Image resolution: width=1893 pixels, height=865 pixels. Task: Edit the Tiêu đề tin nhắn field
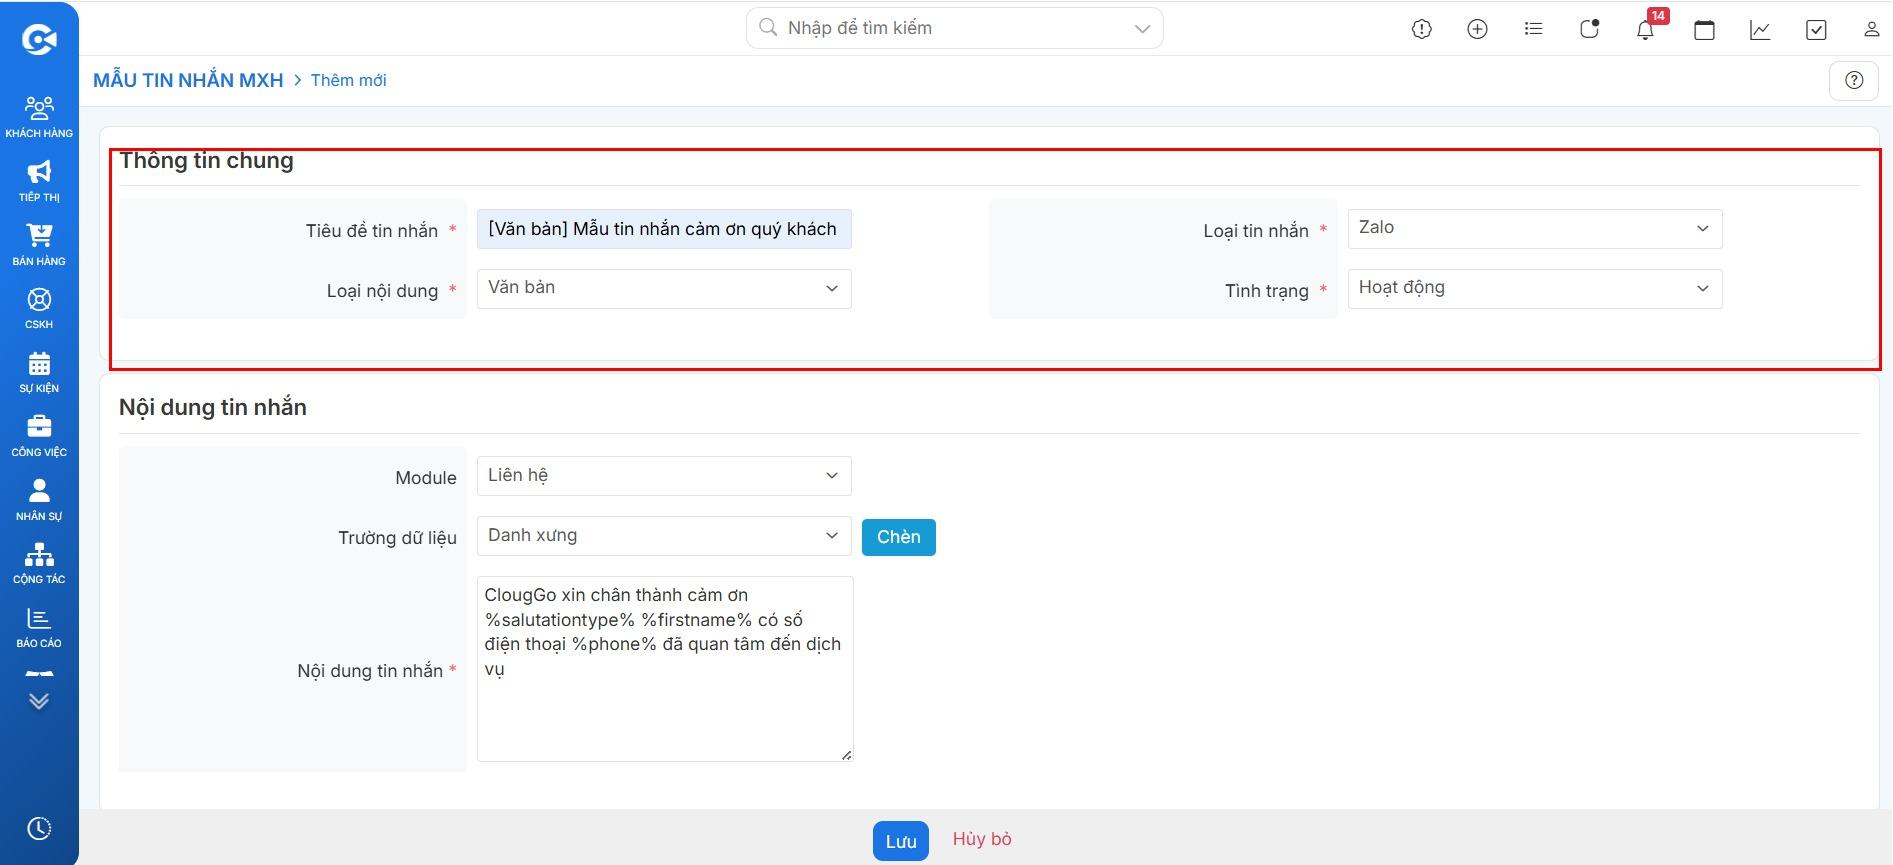coord(664,229)
